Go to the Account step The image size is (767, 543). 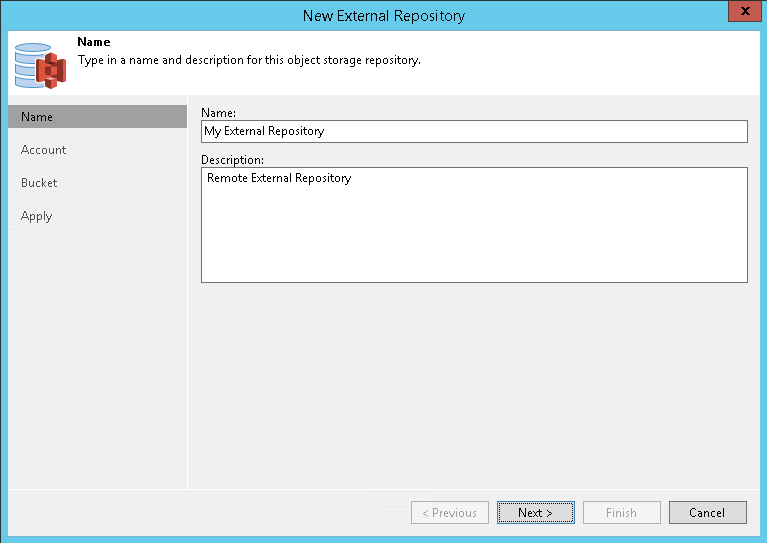tap(44, 150)
